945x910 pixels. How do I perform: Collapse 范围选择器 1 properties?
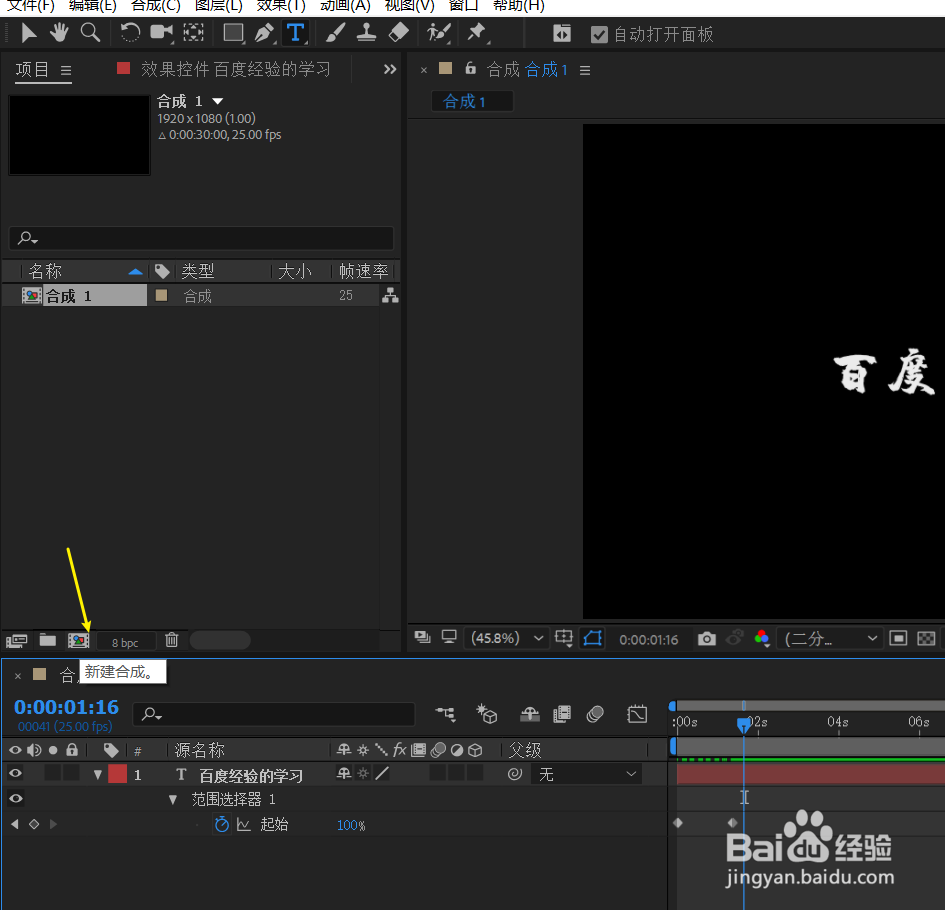tap(173, 800)
